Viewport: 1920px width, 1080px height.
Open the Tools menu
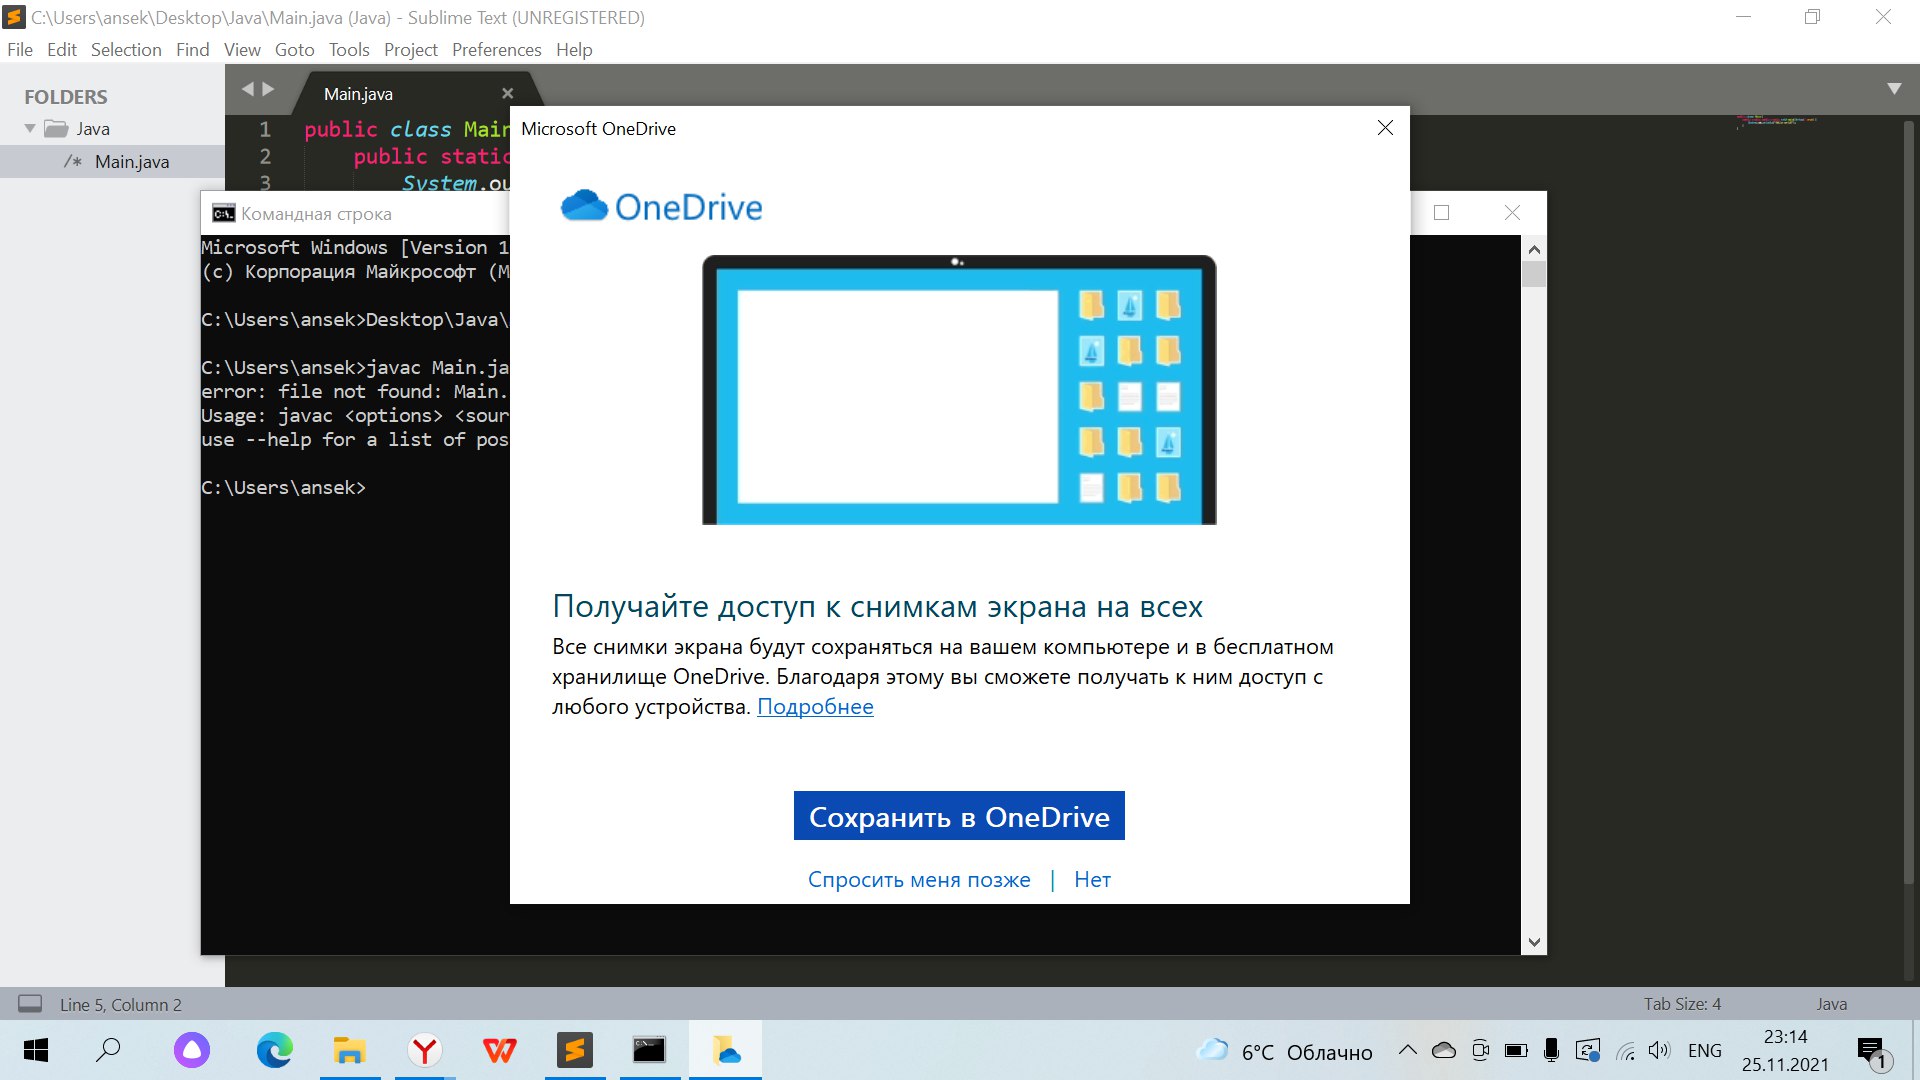tap(349, 49)
